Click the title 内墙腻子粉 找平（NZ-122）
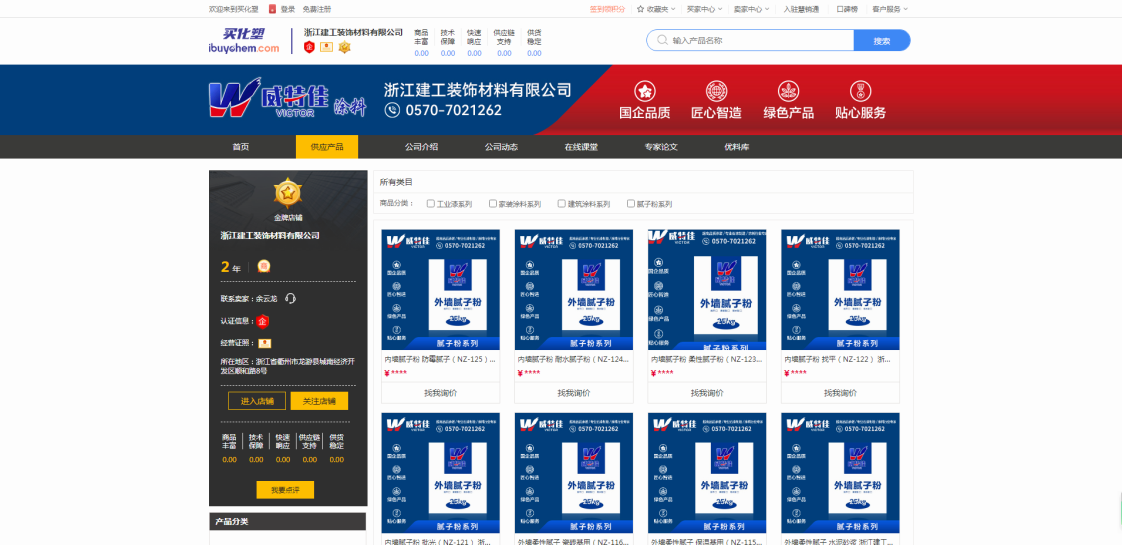Screen dimensions: 1122x545 [x=839, y=359]
